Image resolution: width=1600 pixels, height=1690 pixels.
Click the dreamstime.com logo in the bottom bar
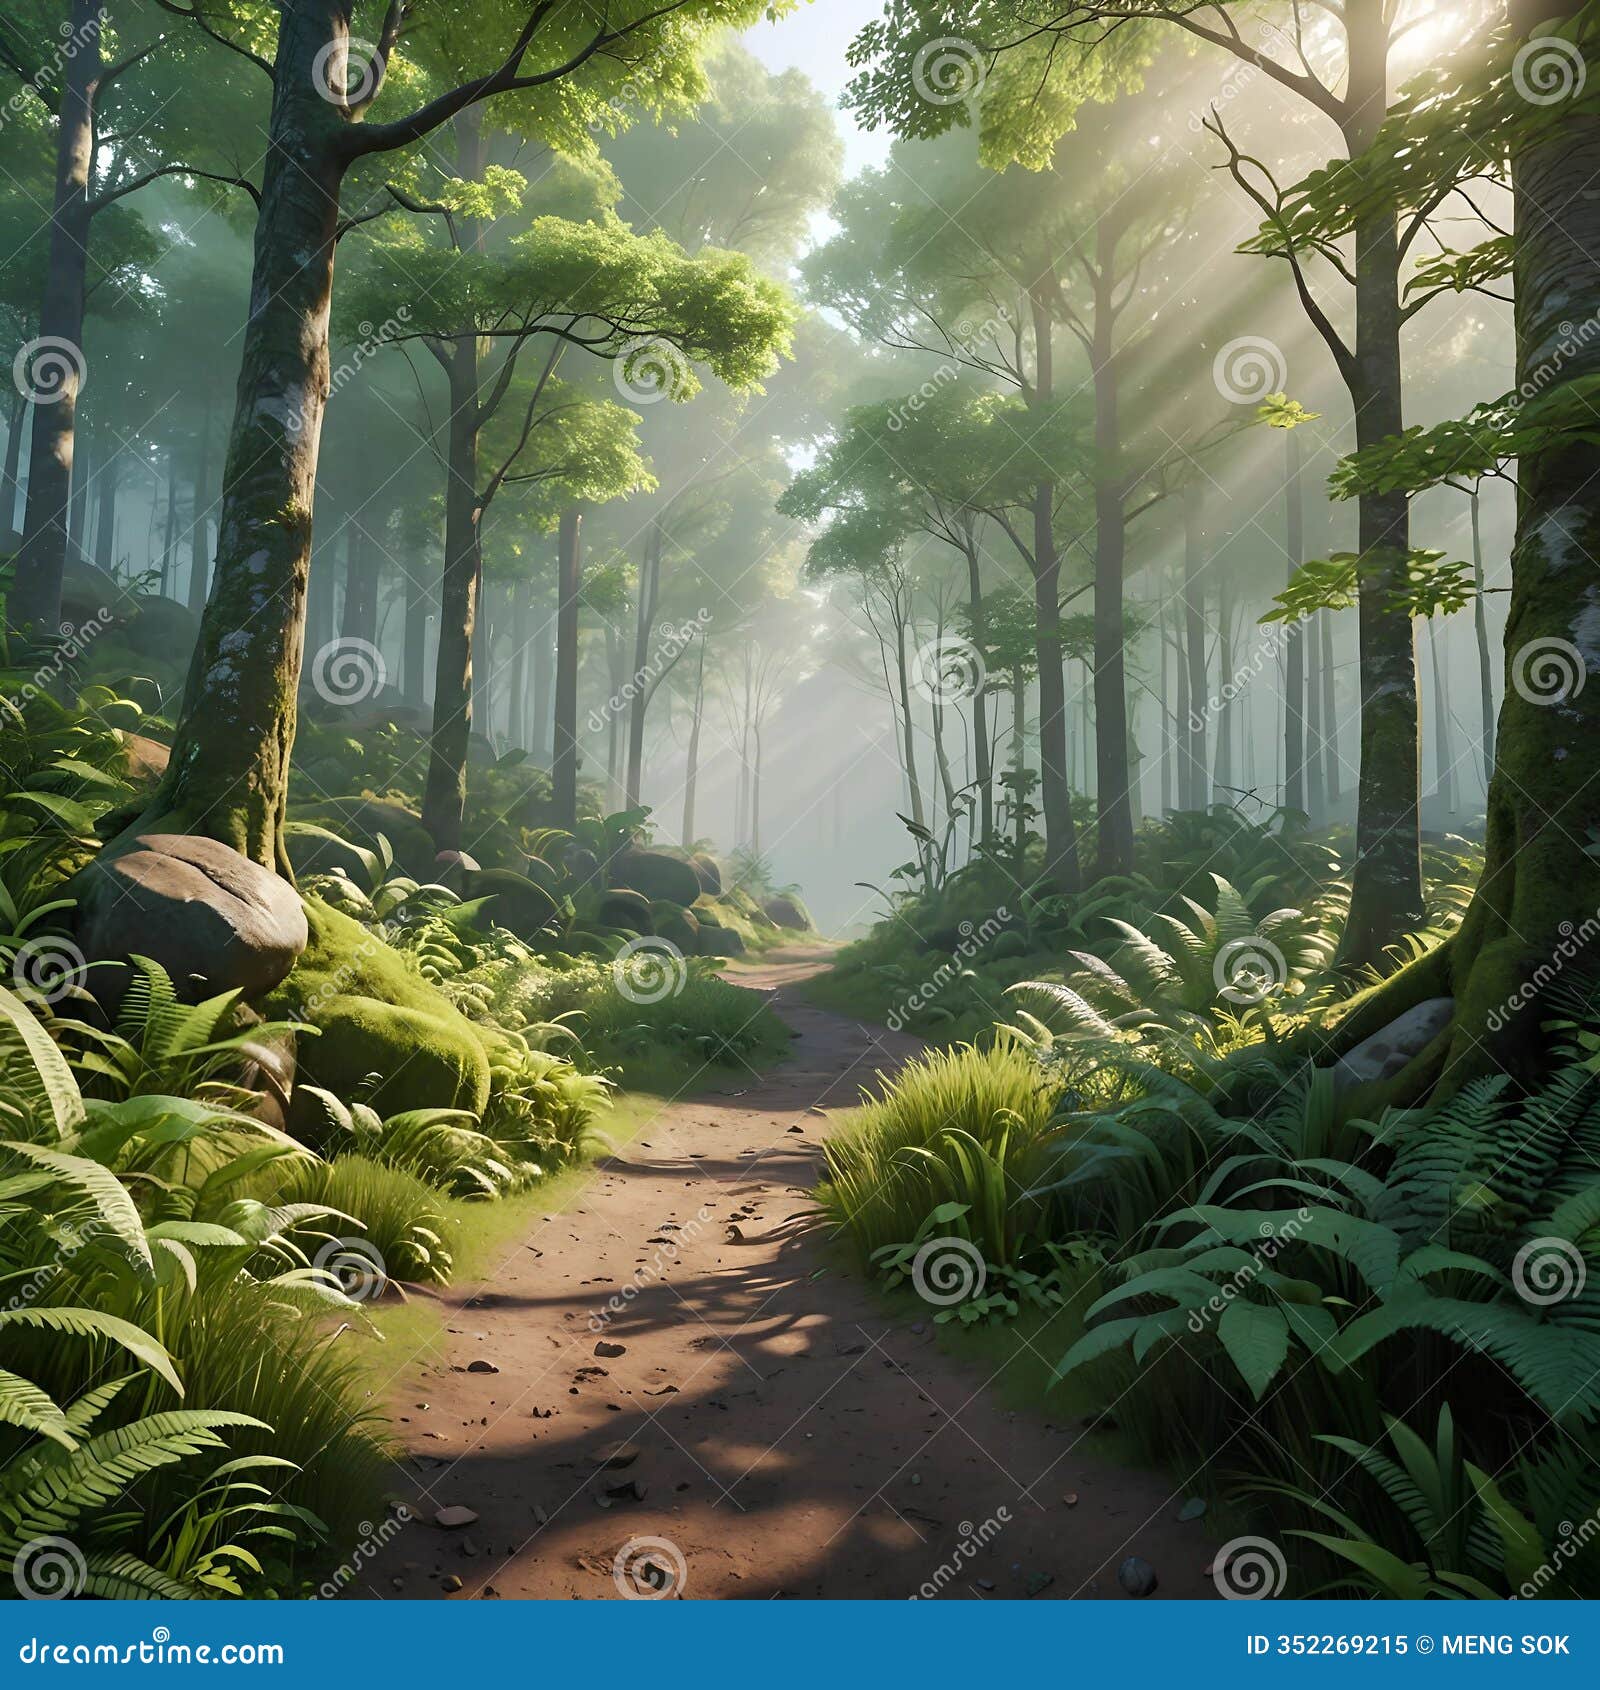pos(150,1650)
